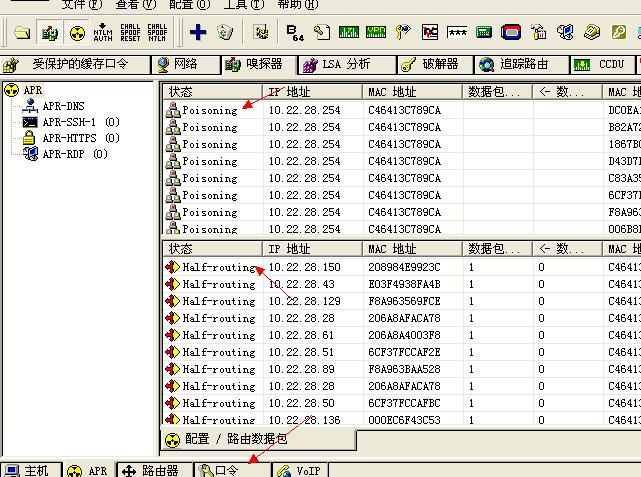Click the NTLM AUTH toolbar icon

tap(103, 32)
